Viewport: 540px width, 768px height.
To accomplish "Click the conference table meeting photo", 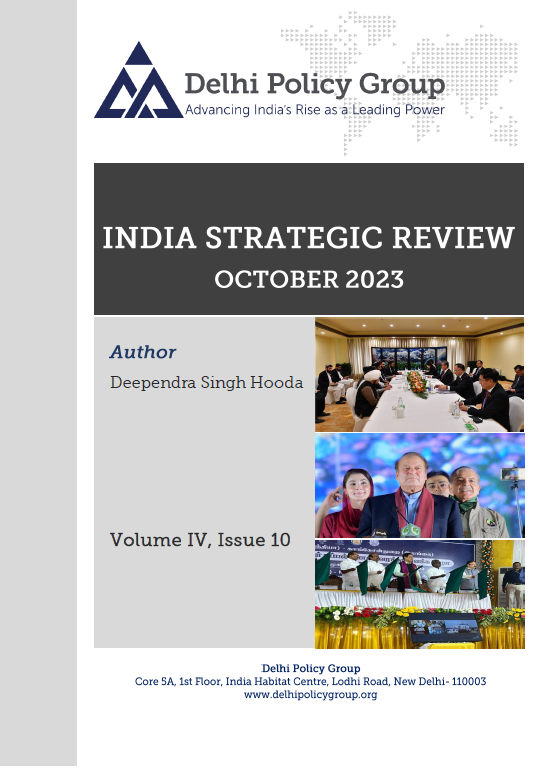I will pyautogui.click(x=419, y=374).
